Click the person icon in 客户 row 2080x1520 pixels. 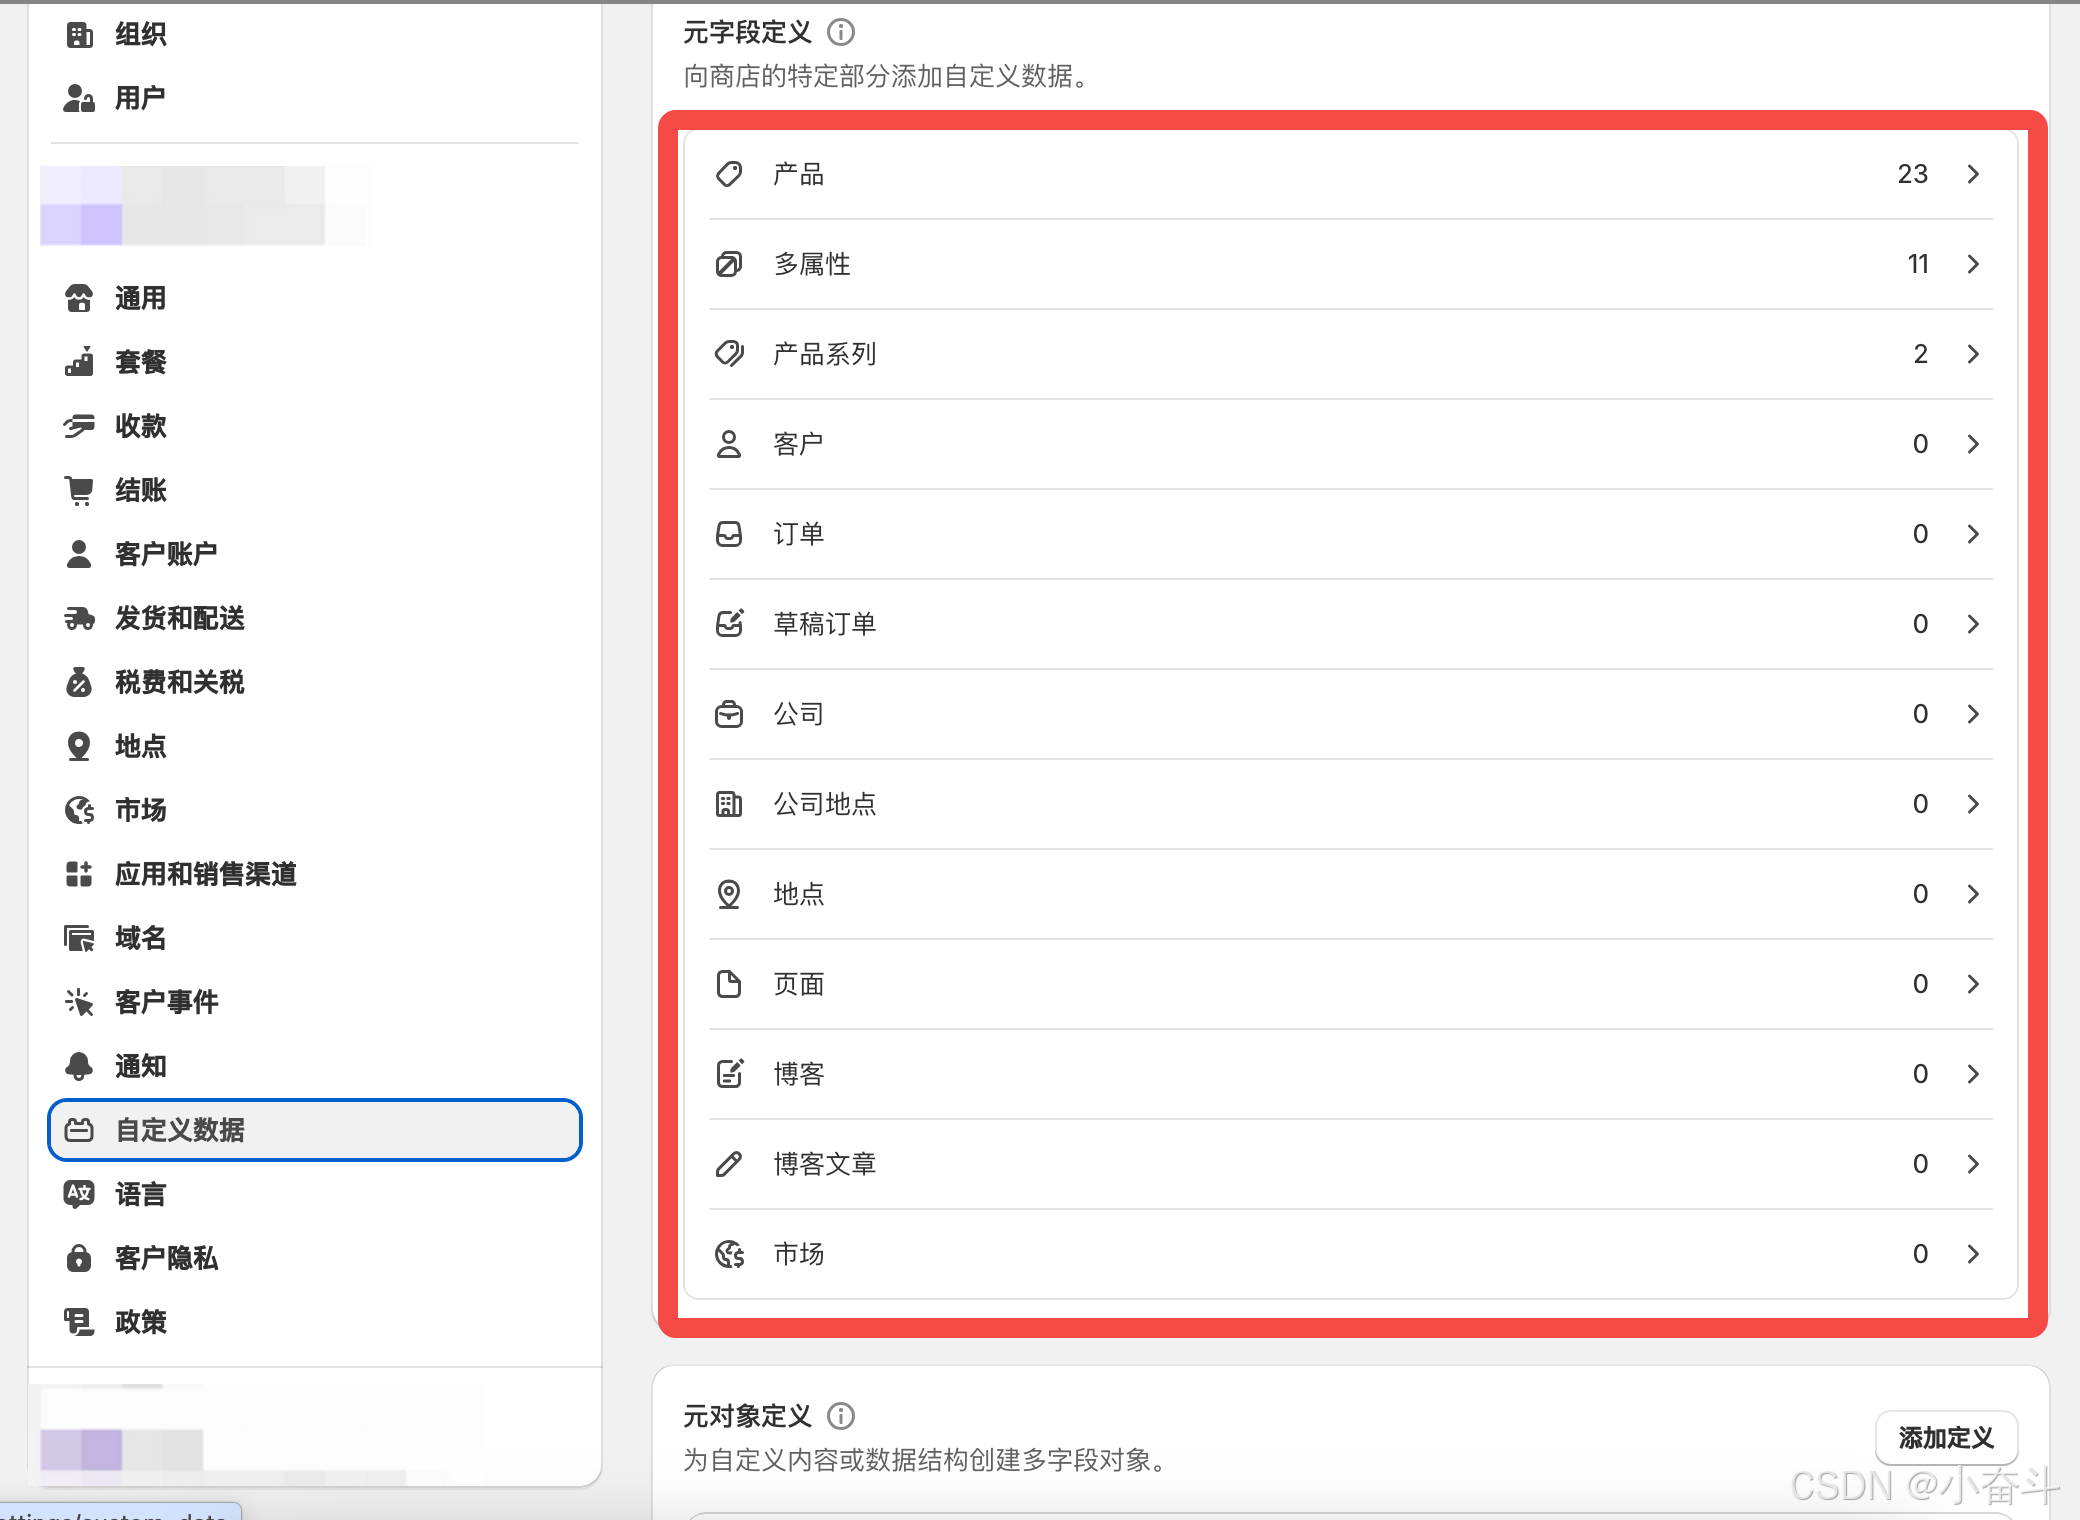729,444
